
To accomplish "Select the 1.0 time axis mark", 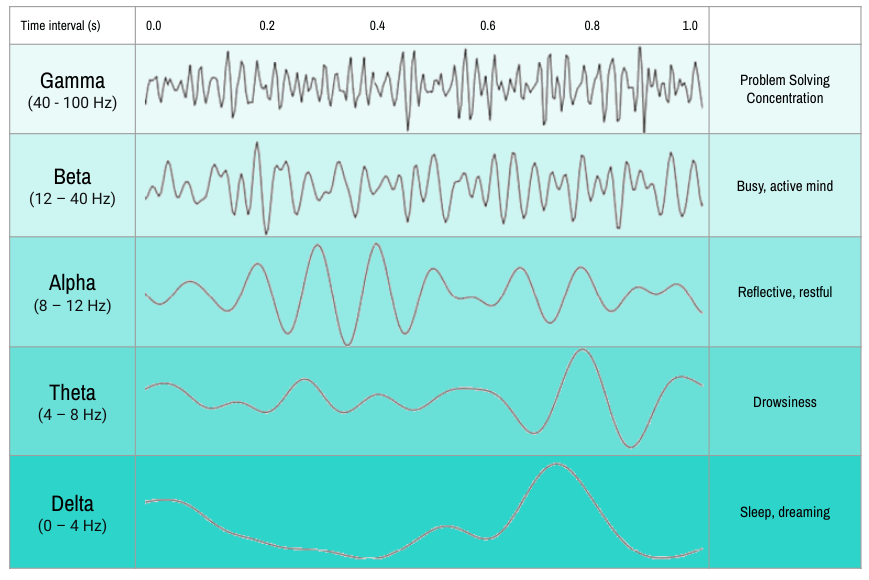I will point(689,25).
